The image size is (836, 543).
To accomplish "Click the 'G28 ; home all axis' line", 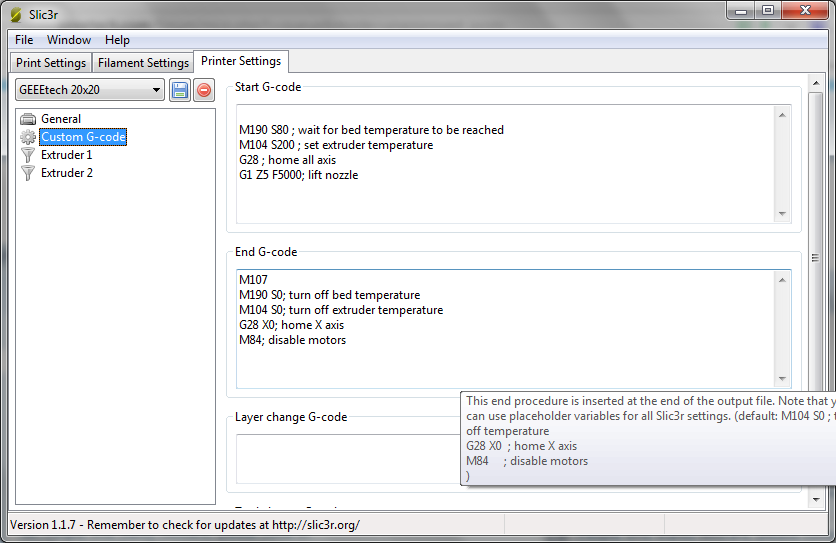I will (287, 160).
